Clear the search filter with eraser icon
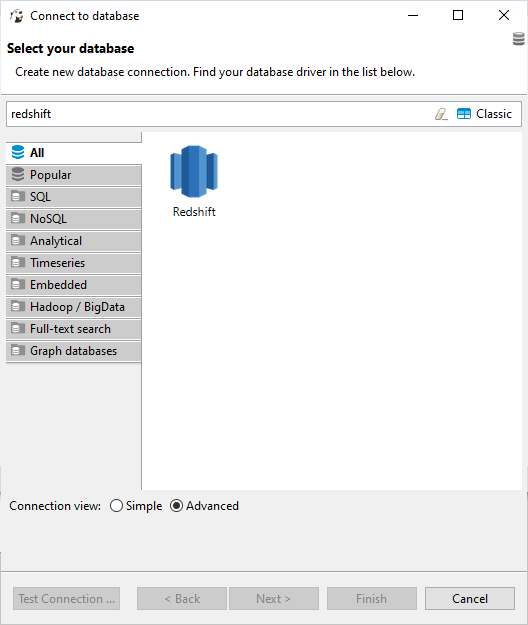The image size is (528, 625). [442, 114]
